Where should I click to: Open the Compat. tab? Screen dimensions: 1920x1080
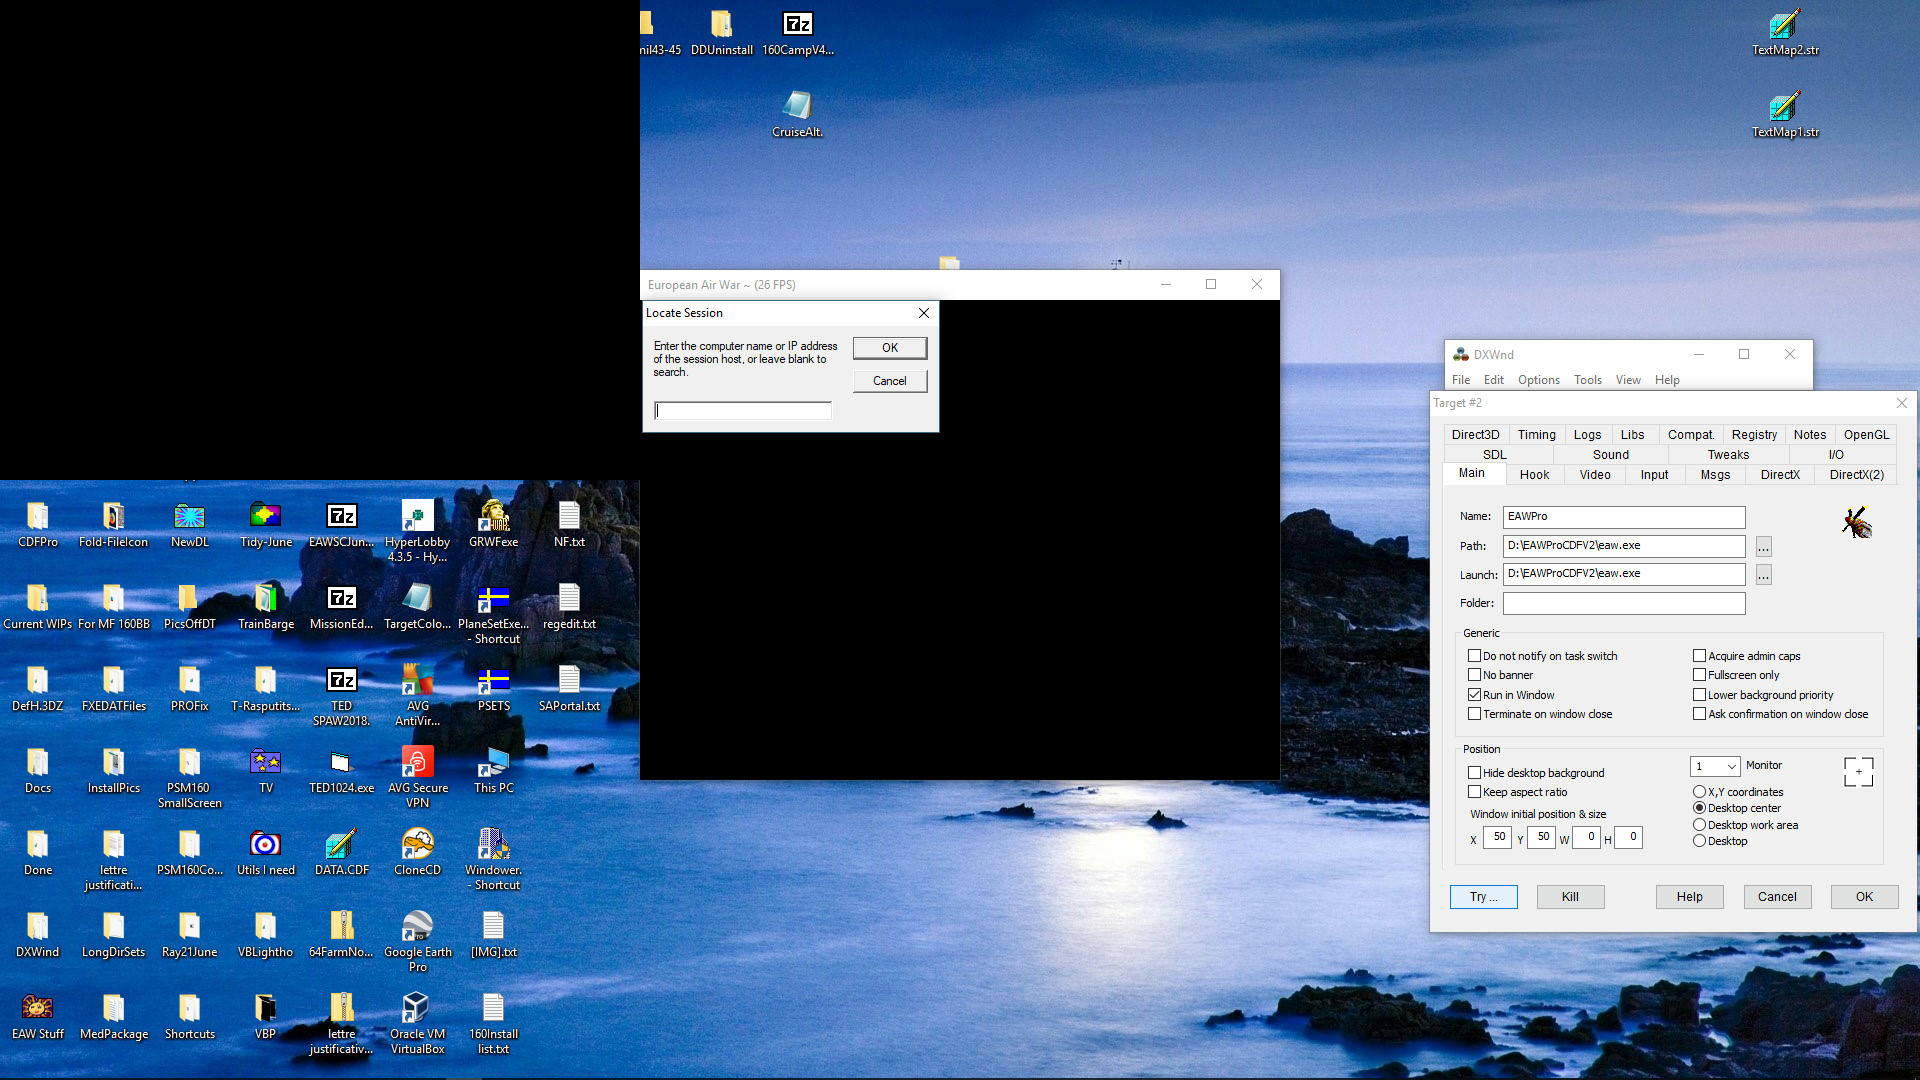(x=1691, y=435)
